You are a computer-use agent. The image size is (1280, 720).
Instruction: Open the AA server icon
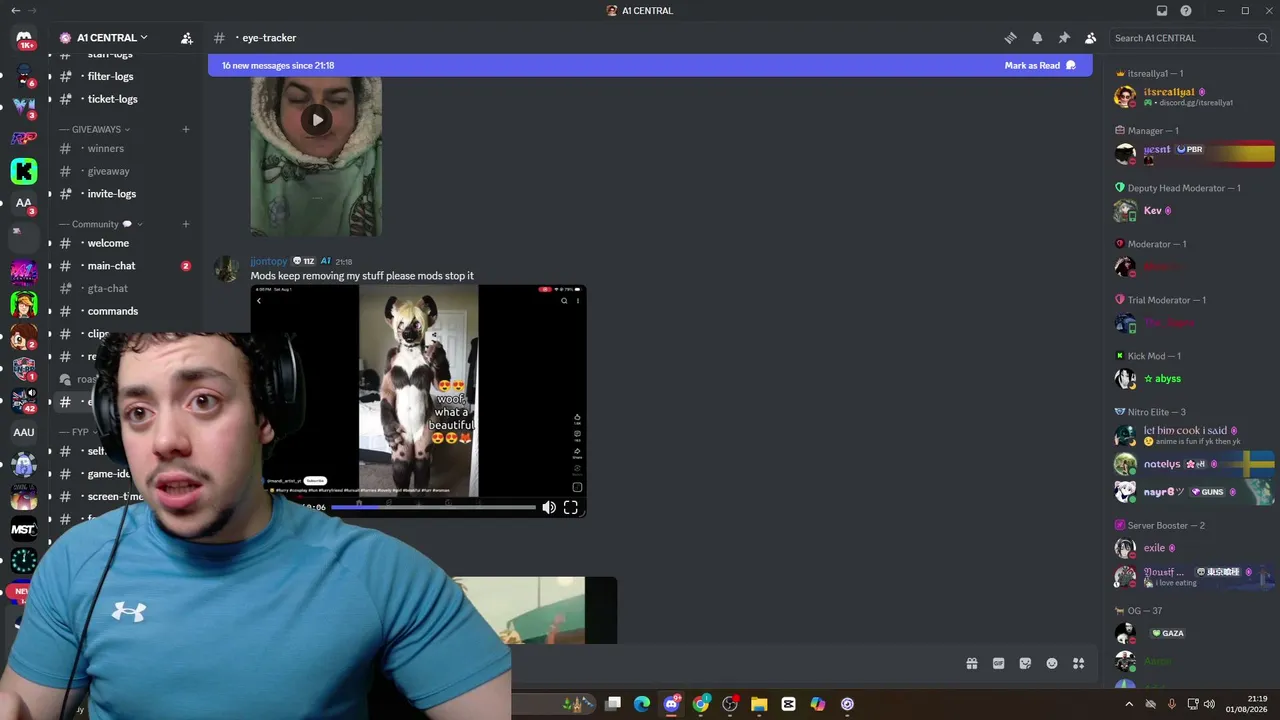(x=24, y=203)
